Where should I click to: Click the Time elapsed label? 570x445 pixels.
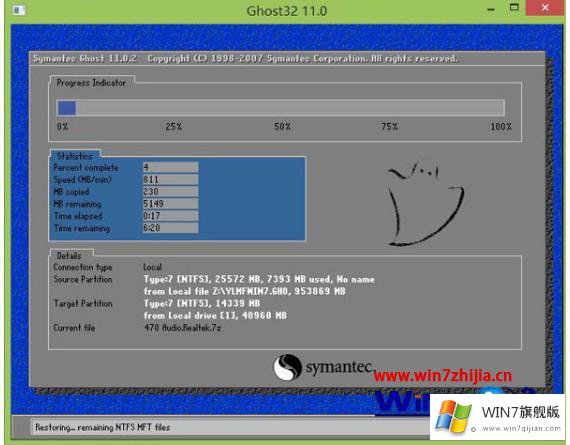[x=78, y=216]
